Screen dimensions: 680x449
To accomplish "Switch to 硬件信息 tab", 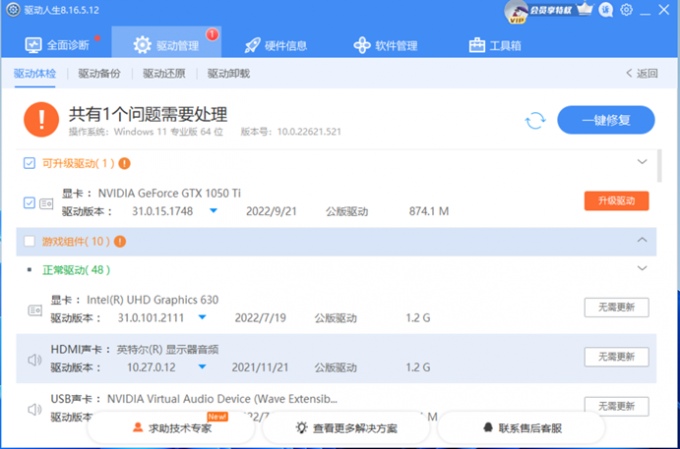I will point(276,45).
